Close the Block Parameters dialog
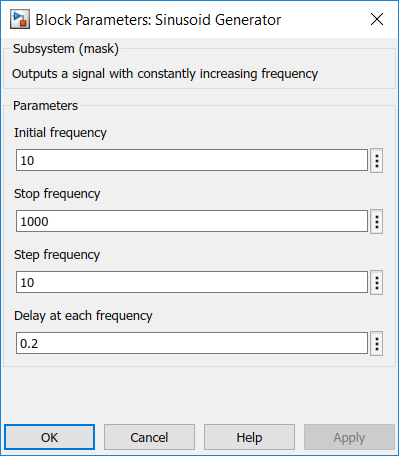The height and width of the screenshot is (456, 399). point(377,19)
